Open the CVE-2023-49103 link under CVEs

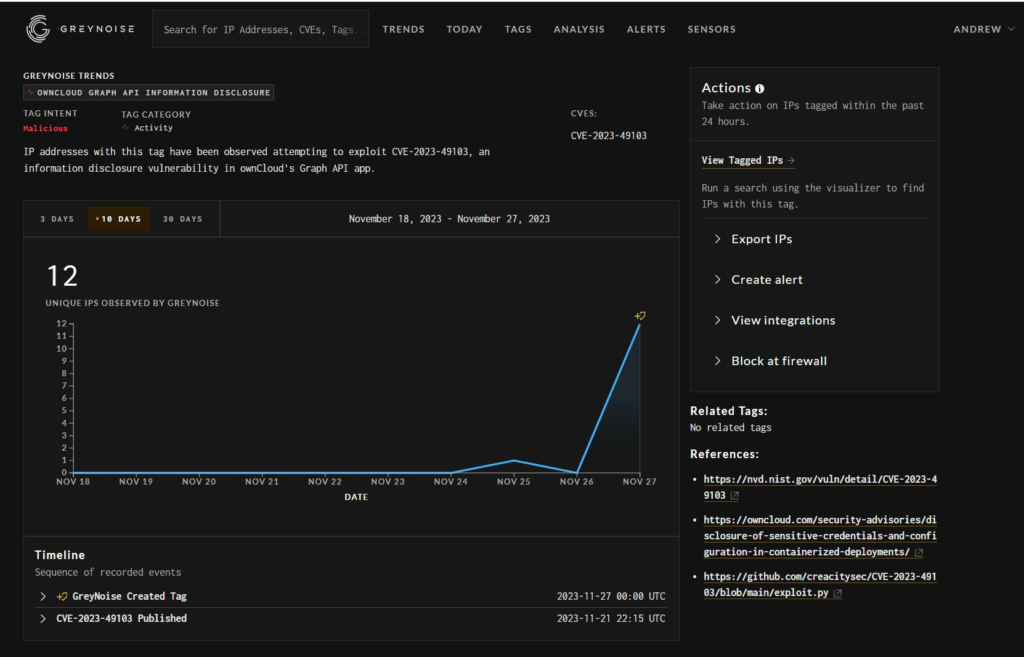(608, 135)
